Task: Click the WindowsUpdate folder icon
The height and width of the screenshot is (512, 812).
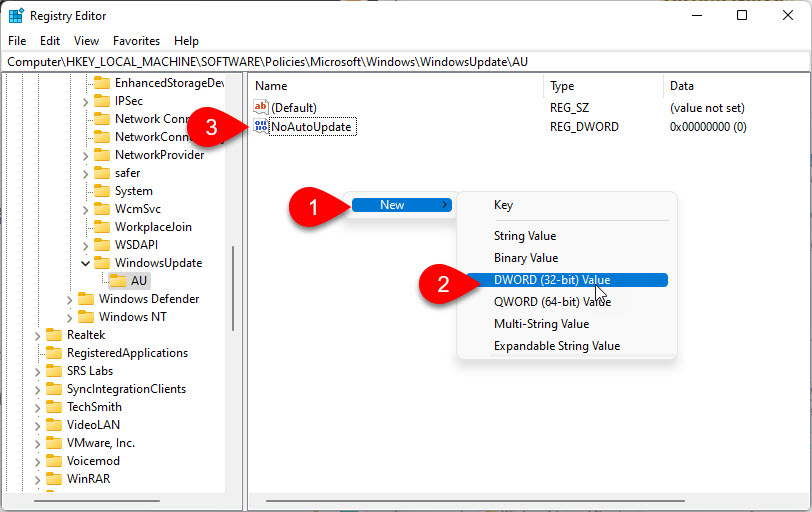Action: coord(102,263)
